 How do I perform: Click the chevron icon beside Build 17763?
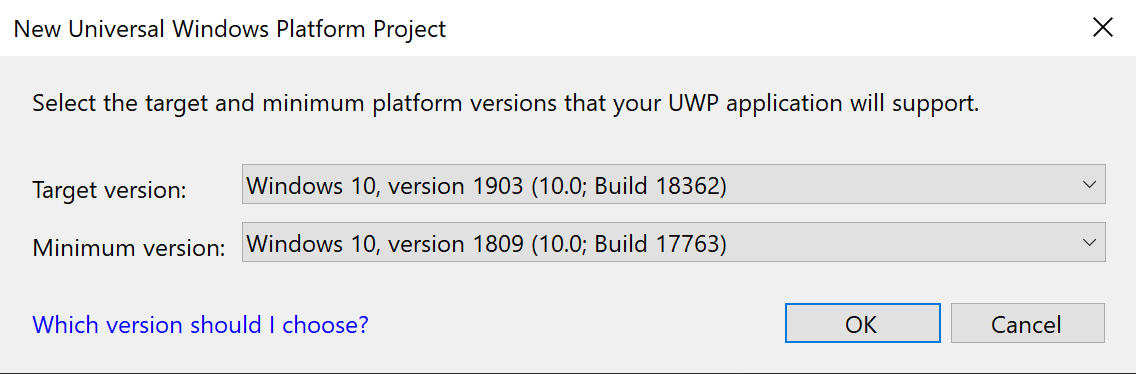pyautogui.click(x=1088, y=243)
